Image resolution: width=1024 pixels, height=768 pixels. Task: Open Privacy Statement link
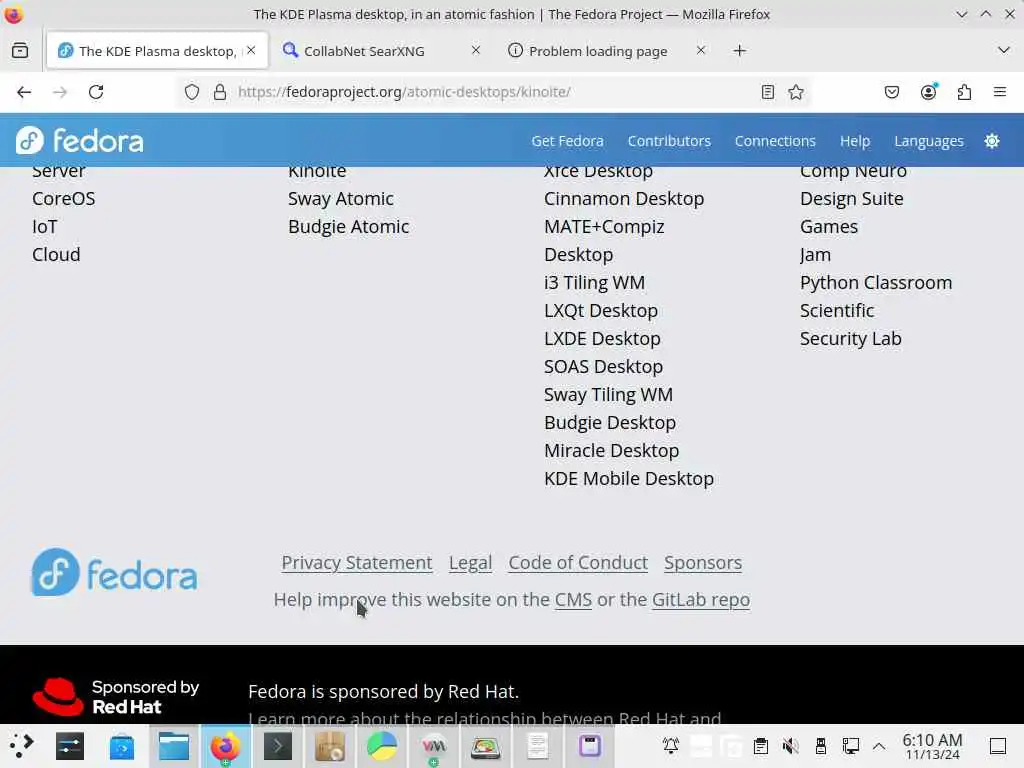357,563
